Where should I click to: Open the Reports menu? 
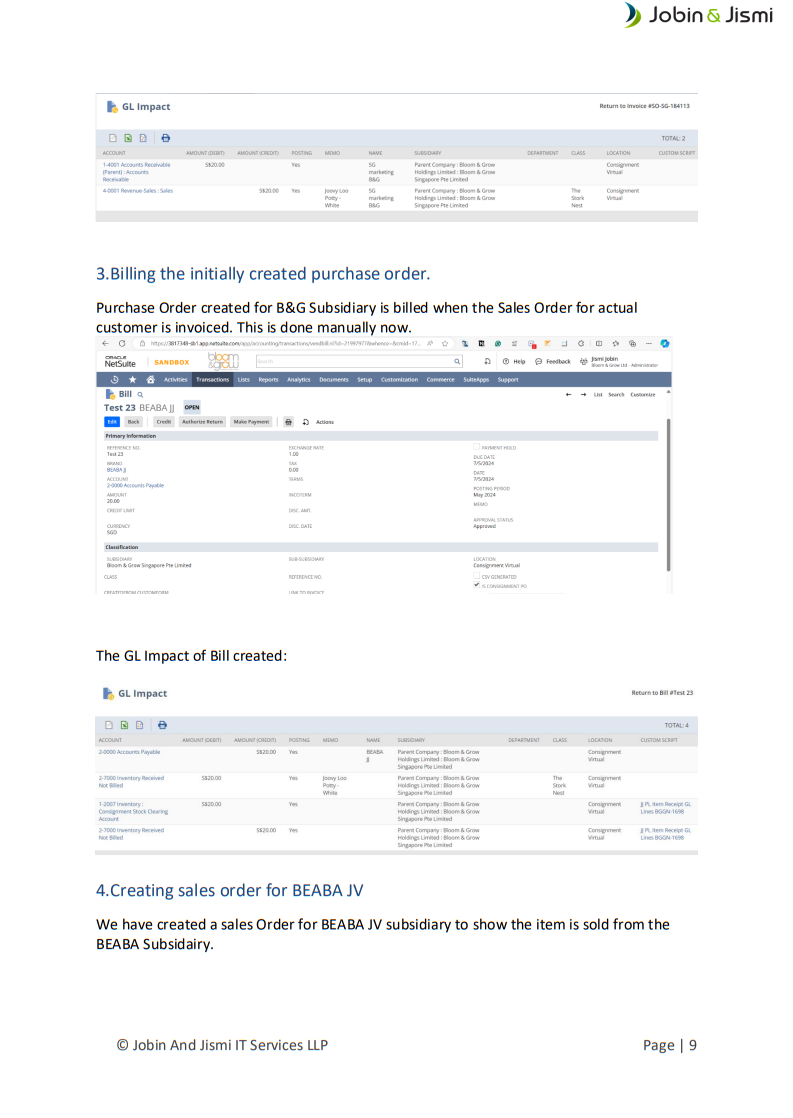(x=269, y=380)
